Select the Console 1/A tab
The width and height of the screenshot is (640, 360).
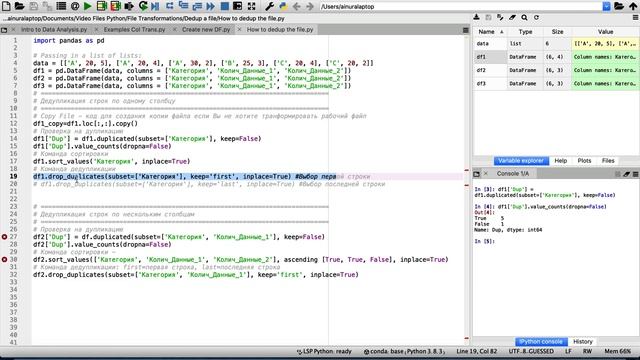(513, 173)
